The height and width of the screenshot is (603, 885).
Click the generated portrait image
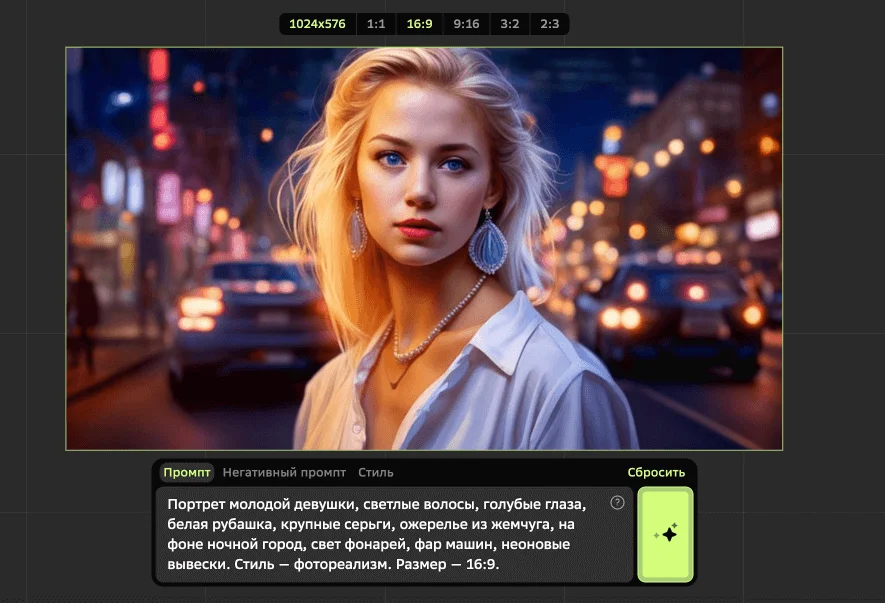click(x=424, y=248)
